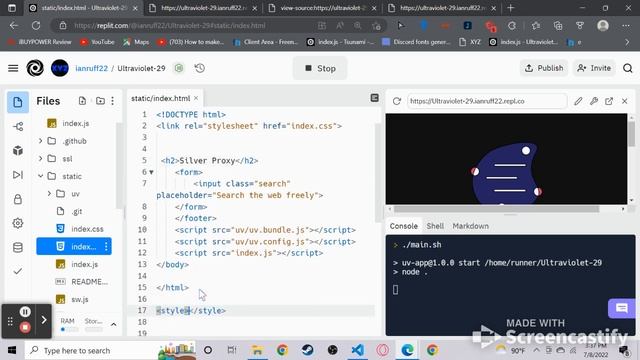This screenshot has height=360, width=640.
Task: Expand the Screencastify controls arrow
Action: click(44, 320)
